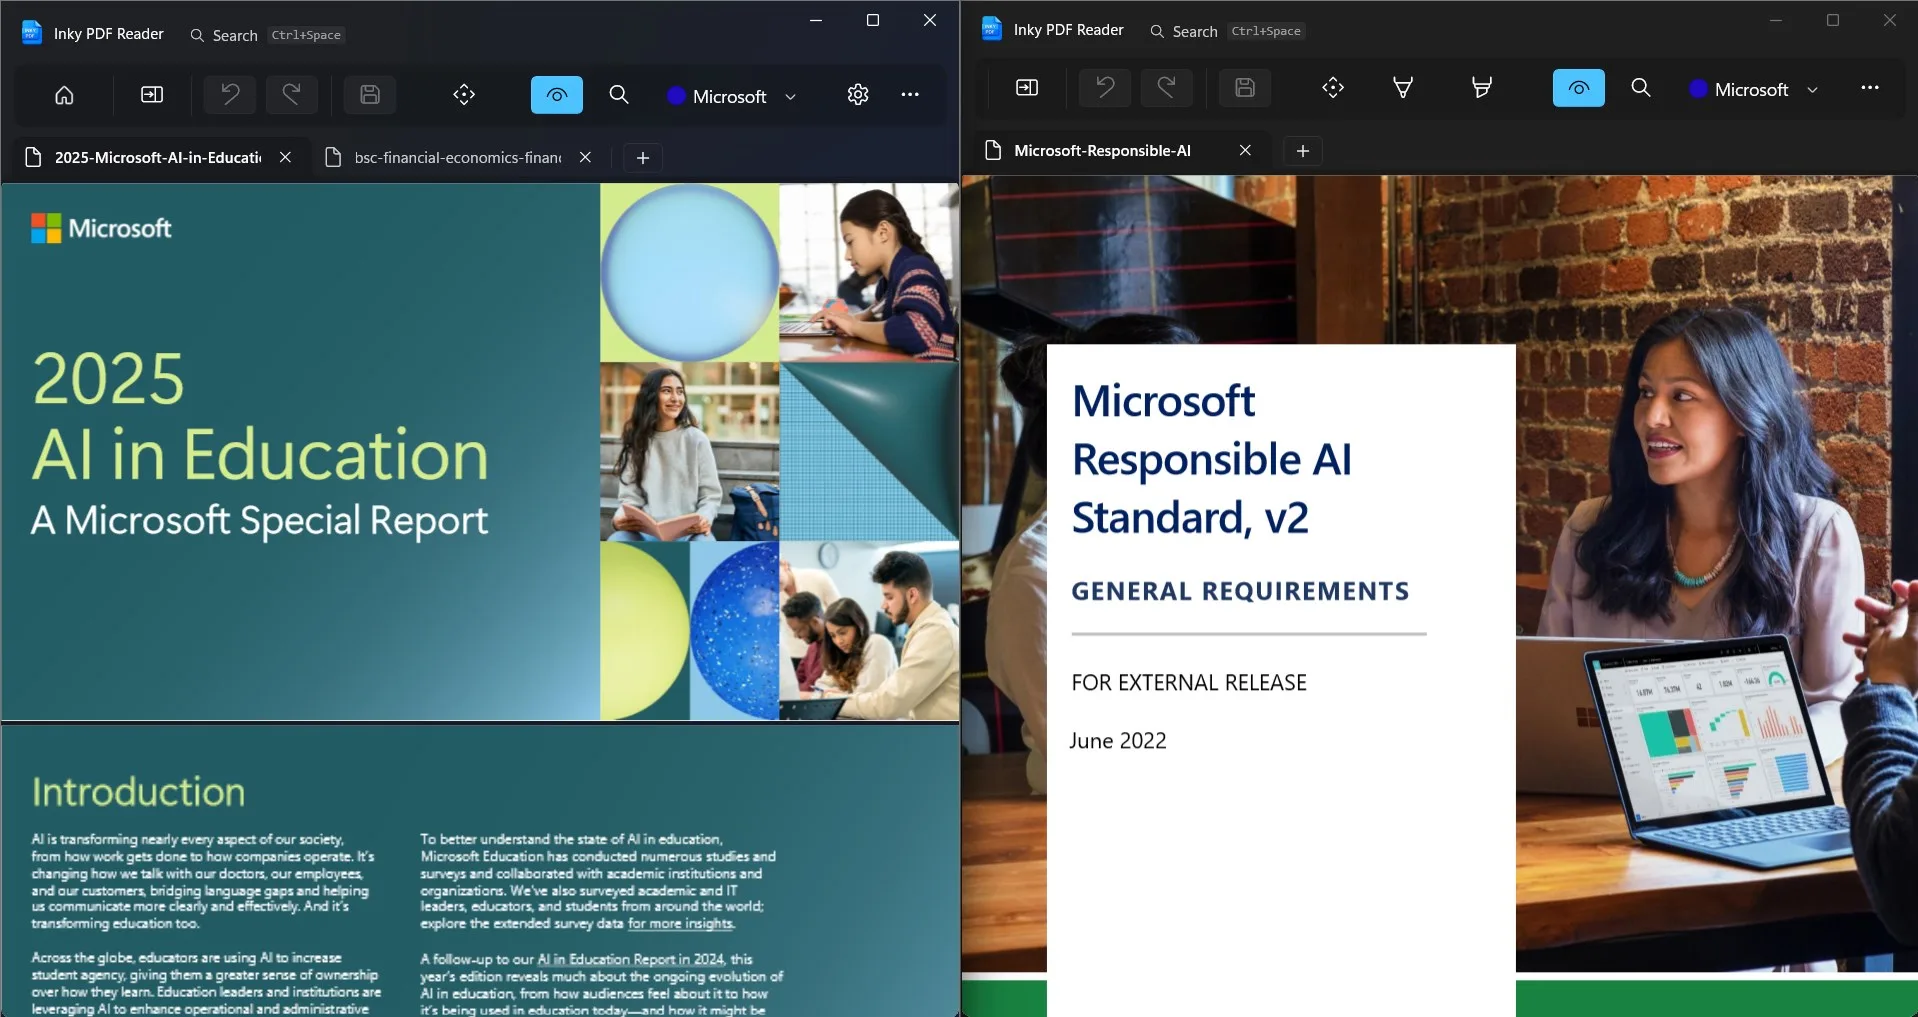Open more options ellipsis in right window
The width and height of the screenshot is (1918, 1017).
tap(1870, 88)
